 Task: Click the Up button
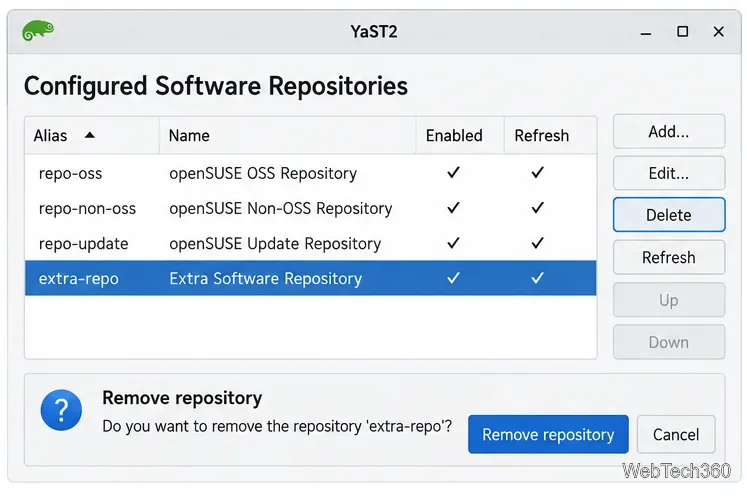click(669, 300)
